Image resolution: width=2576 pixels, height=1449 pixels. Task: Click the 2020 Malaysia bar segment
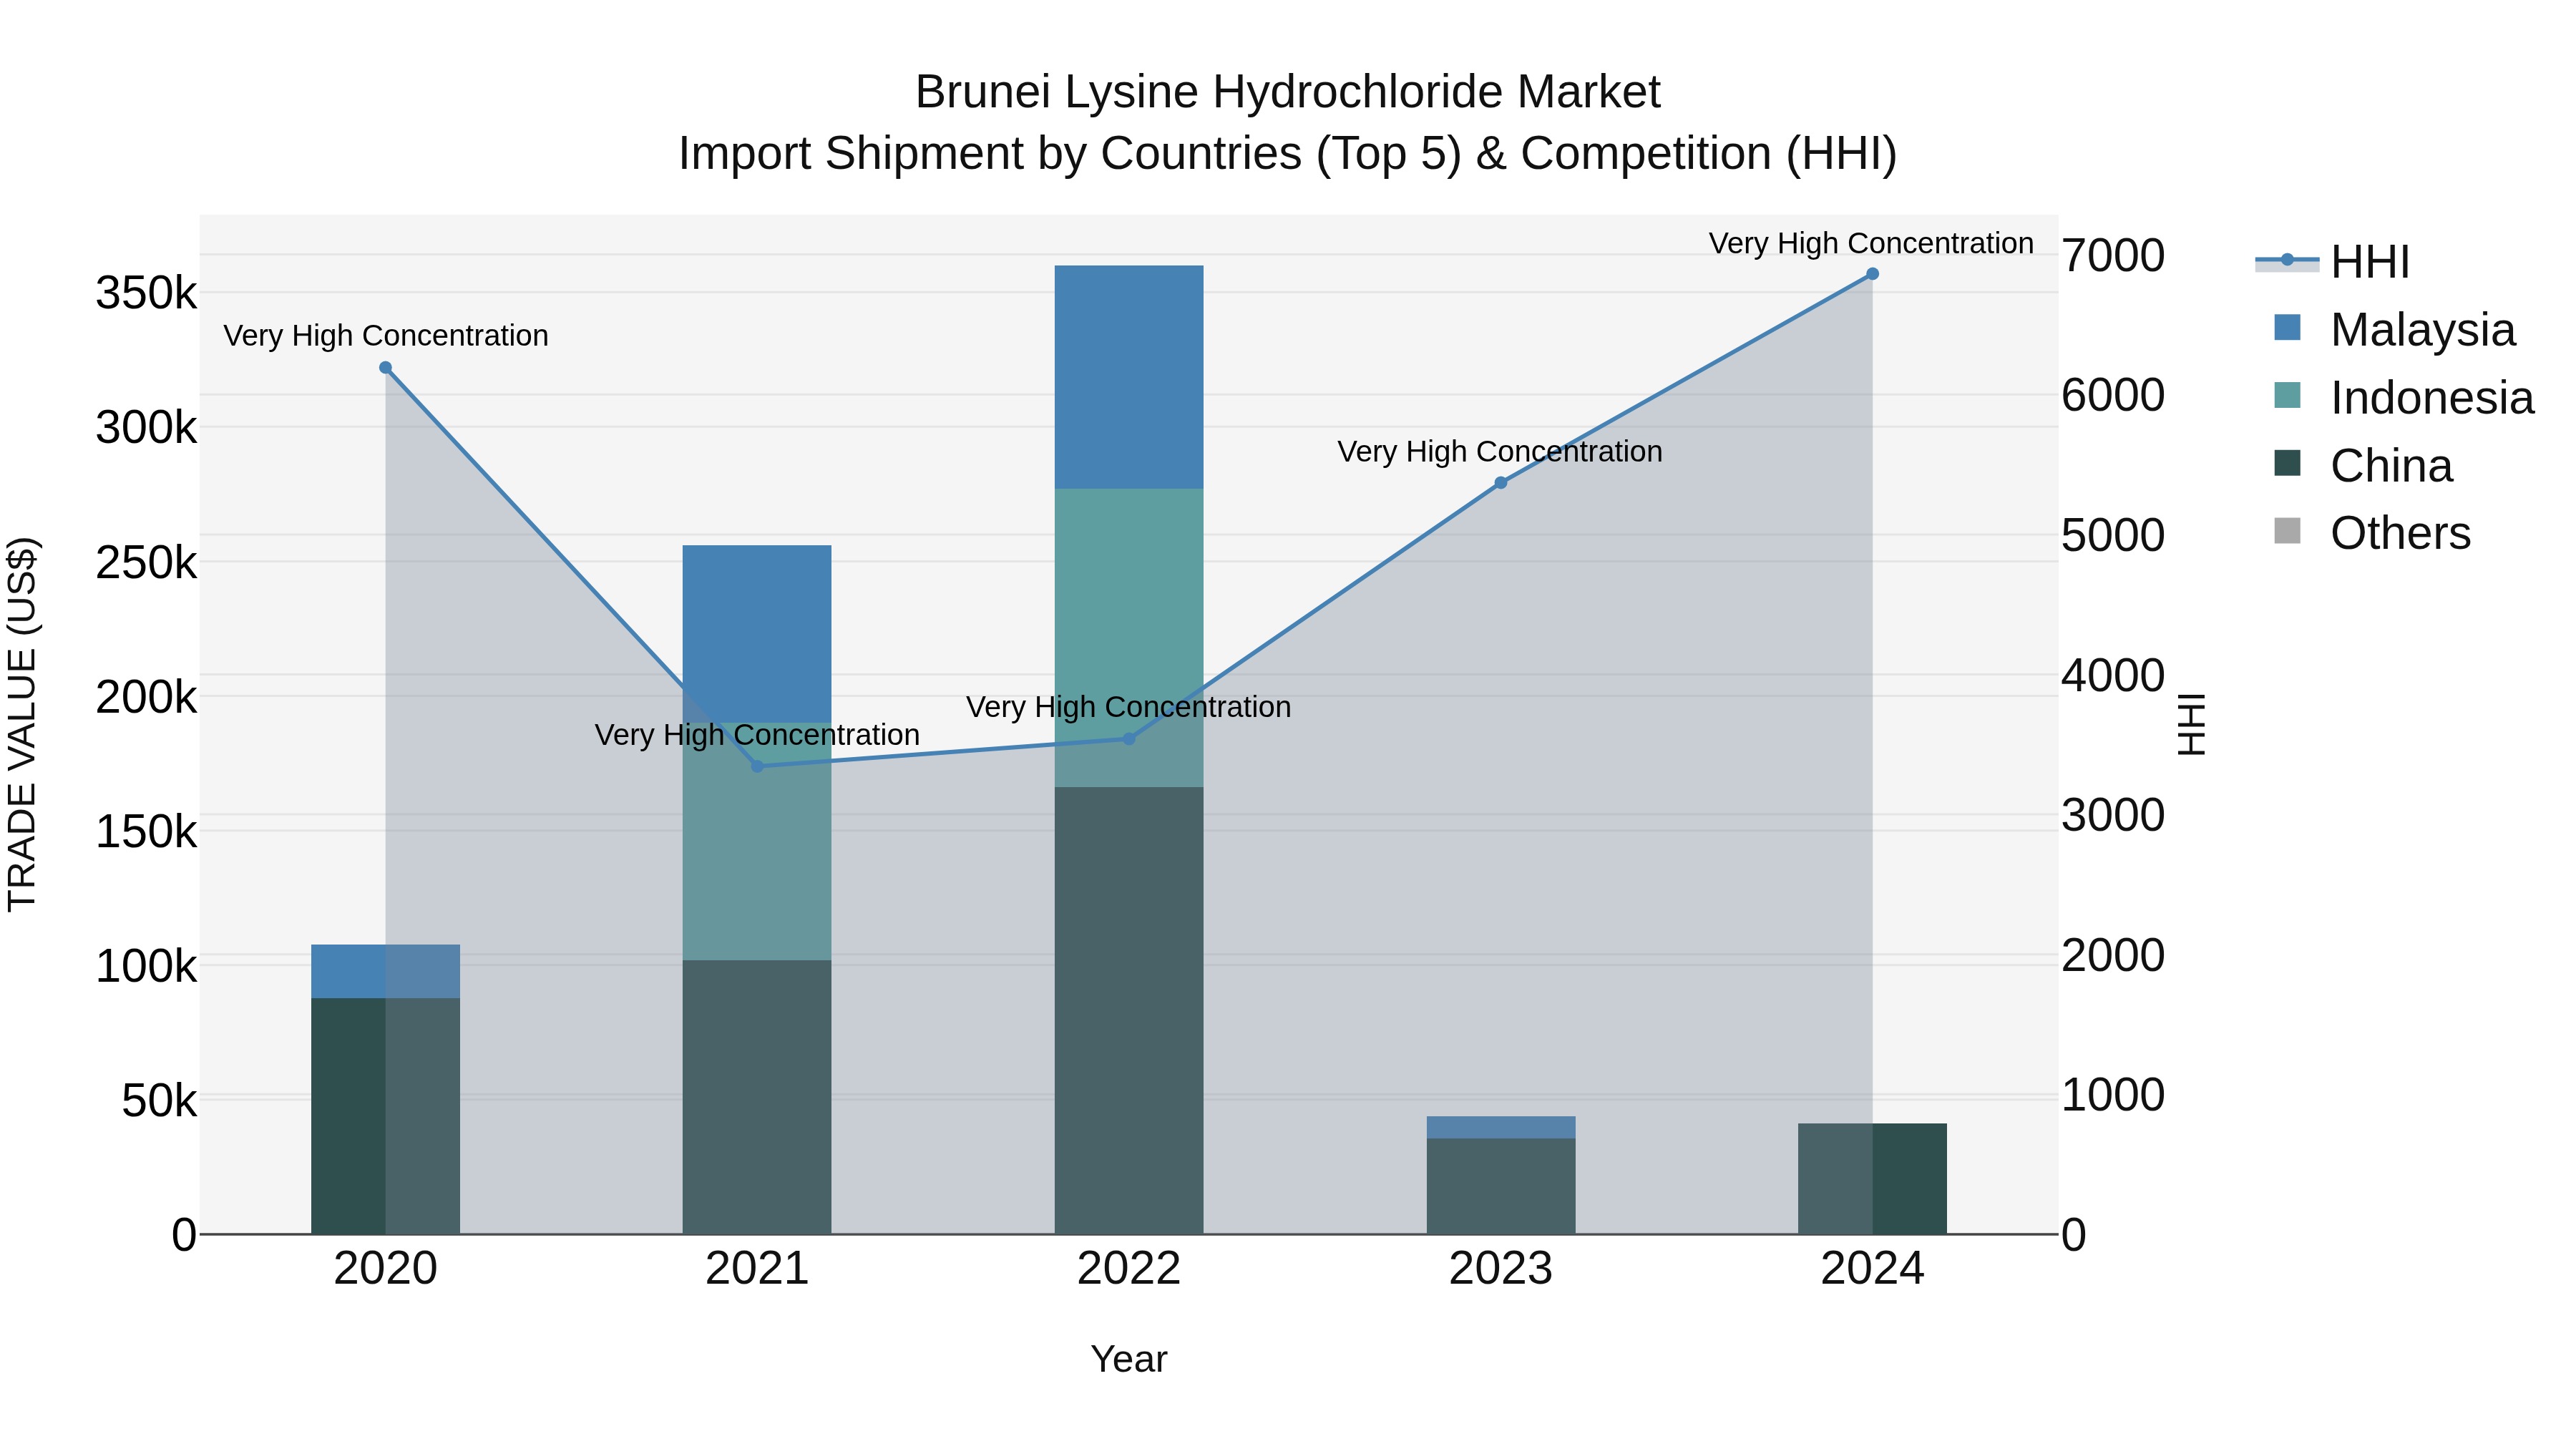point(386,971)
